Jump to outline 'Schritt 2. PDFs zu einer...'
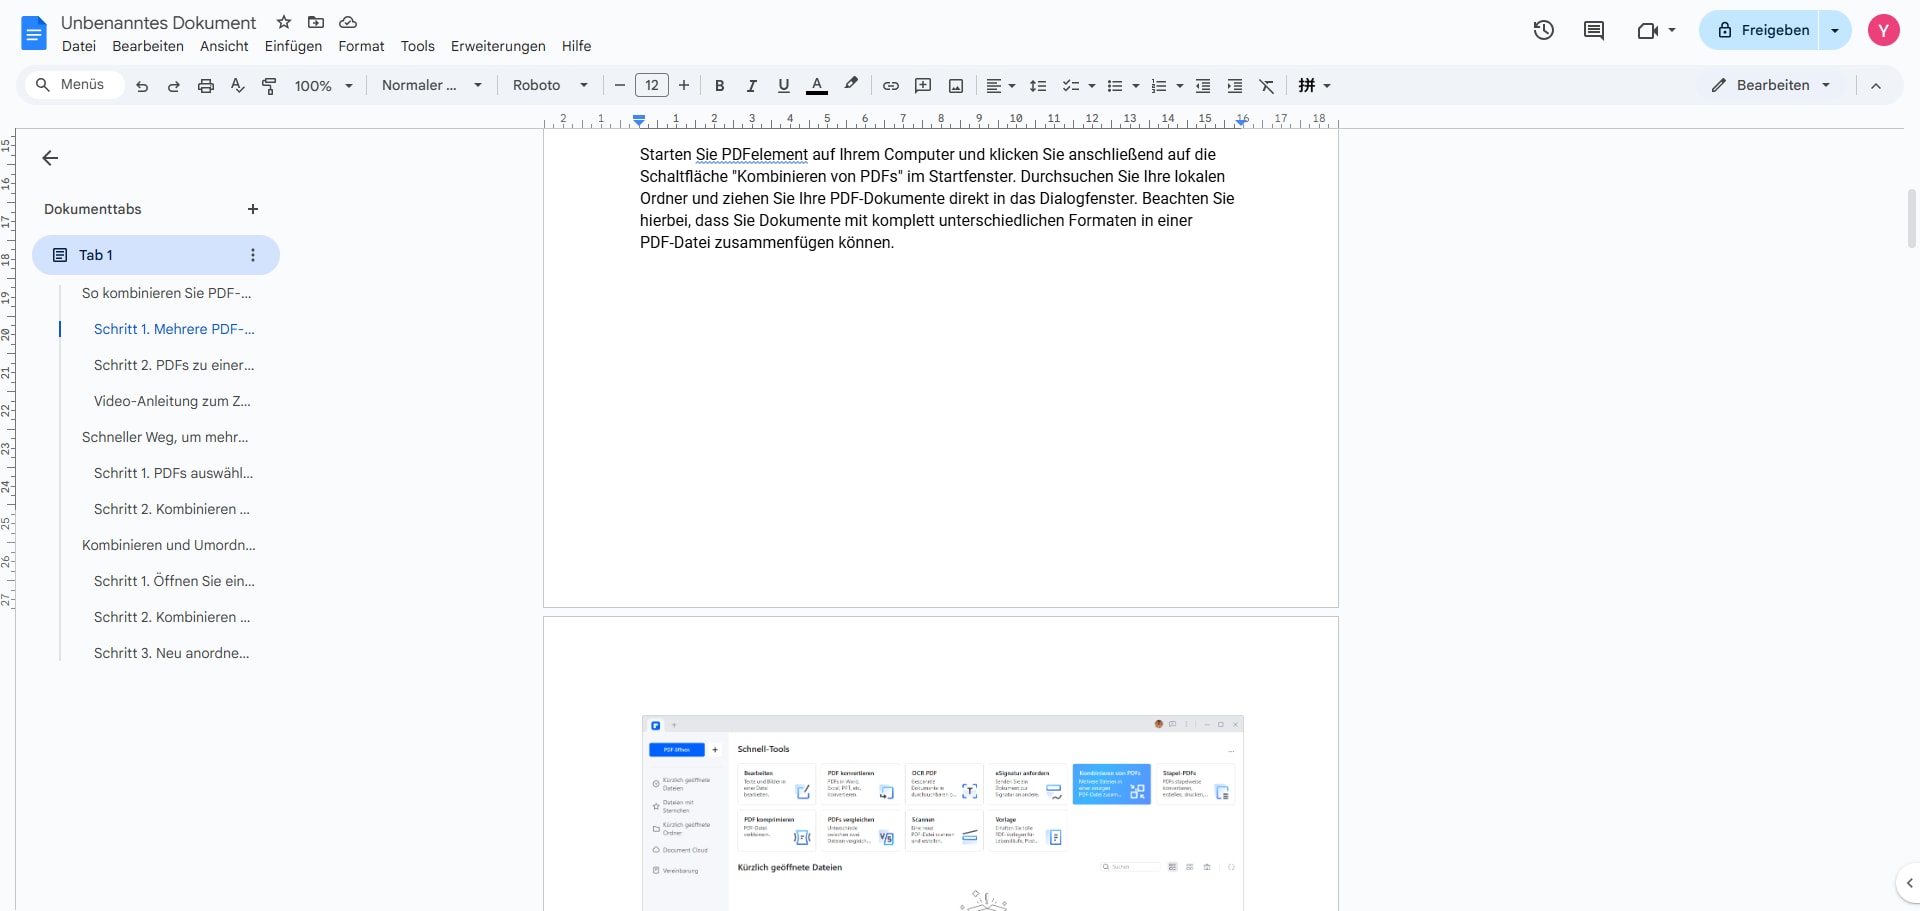This screenshot has height=911, width=1920. [174, 365]
